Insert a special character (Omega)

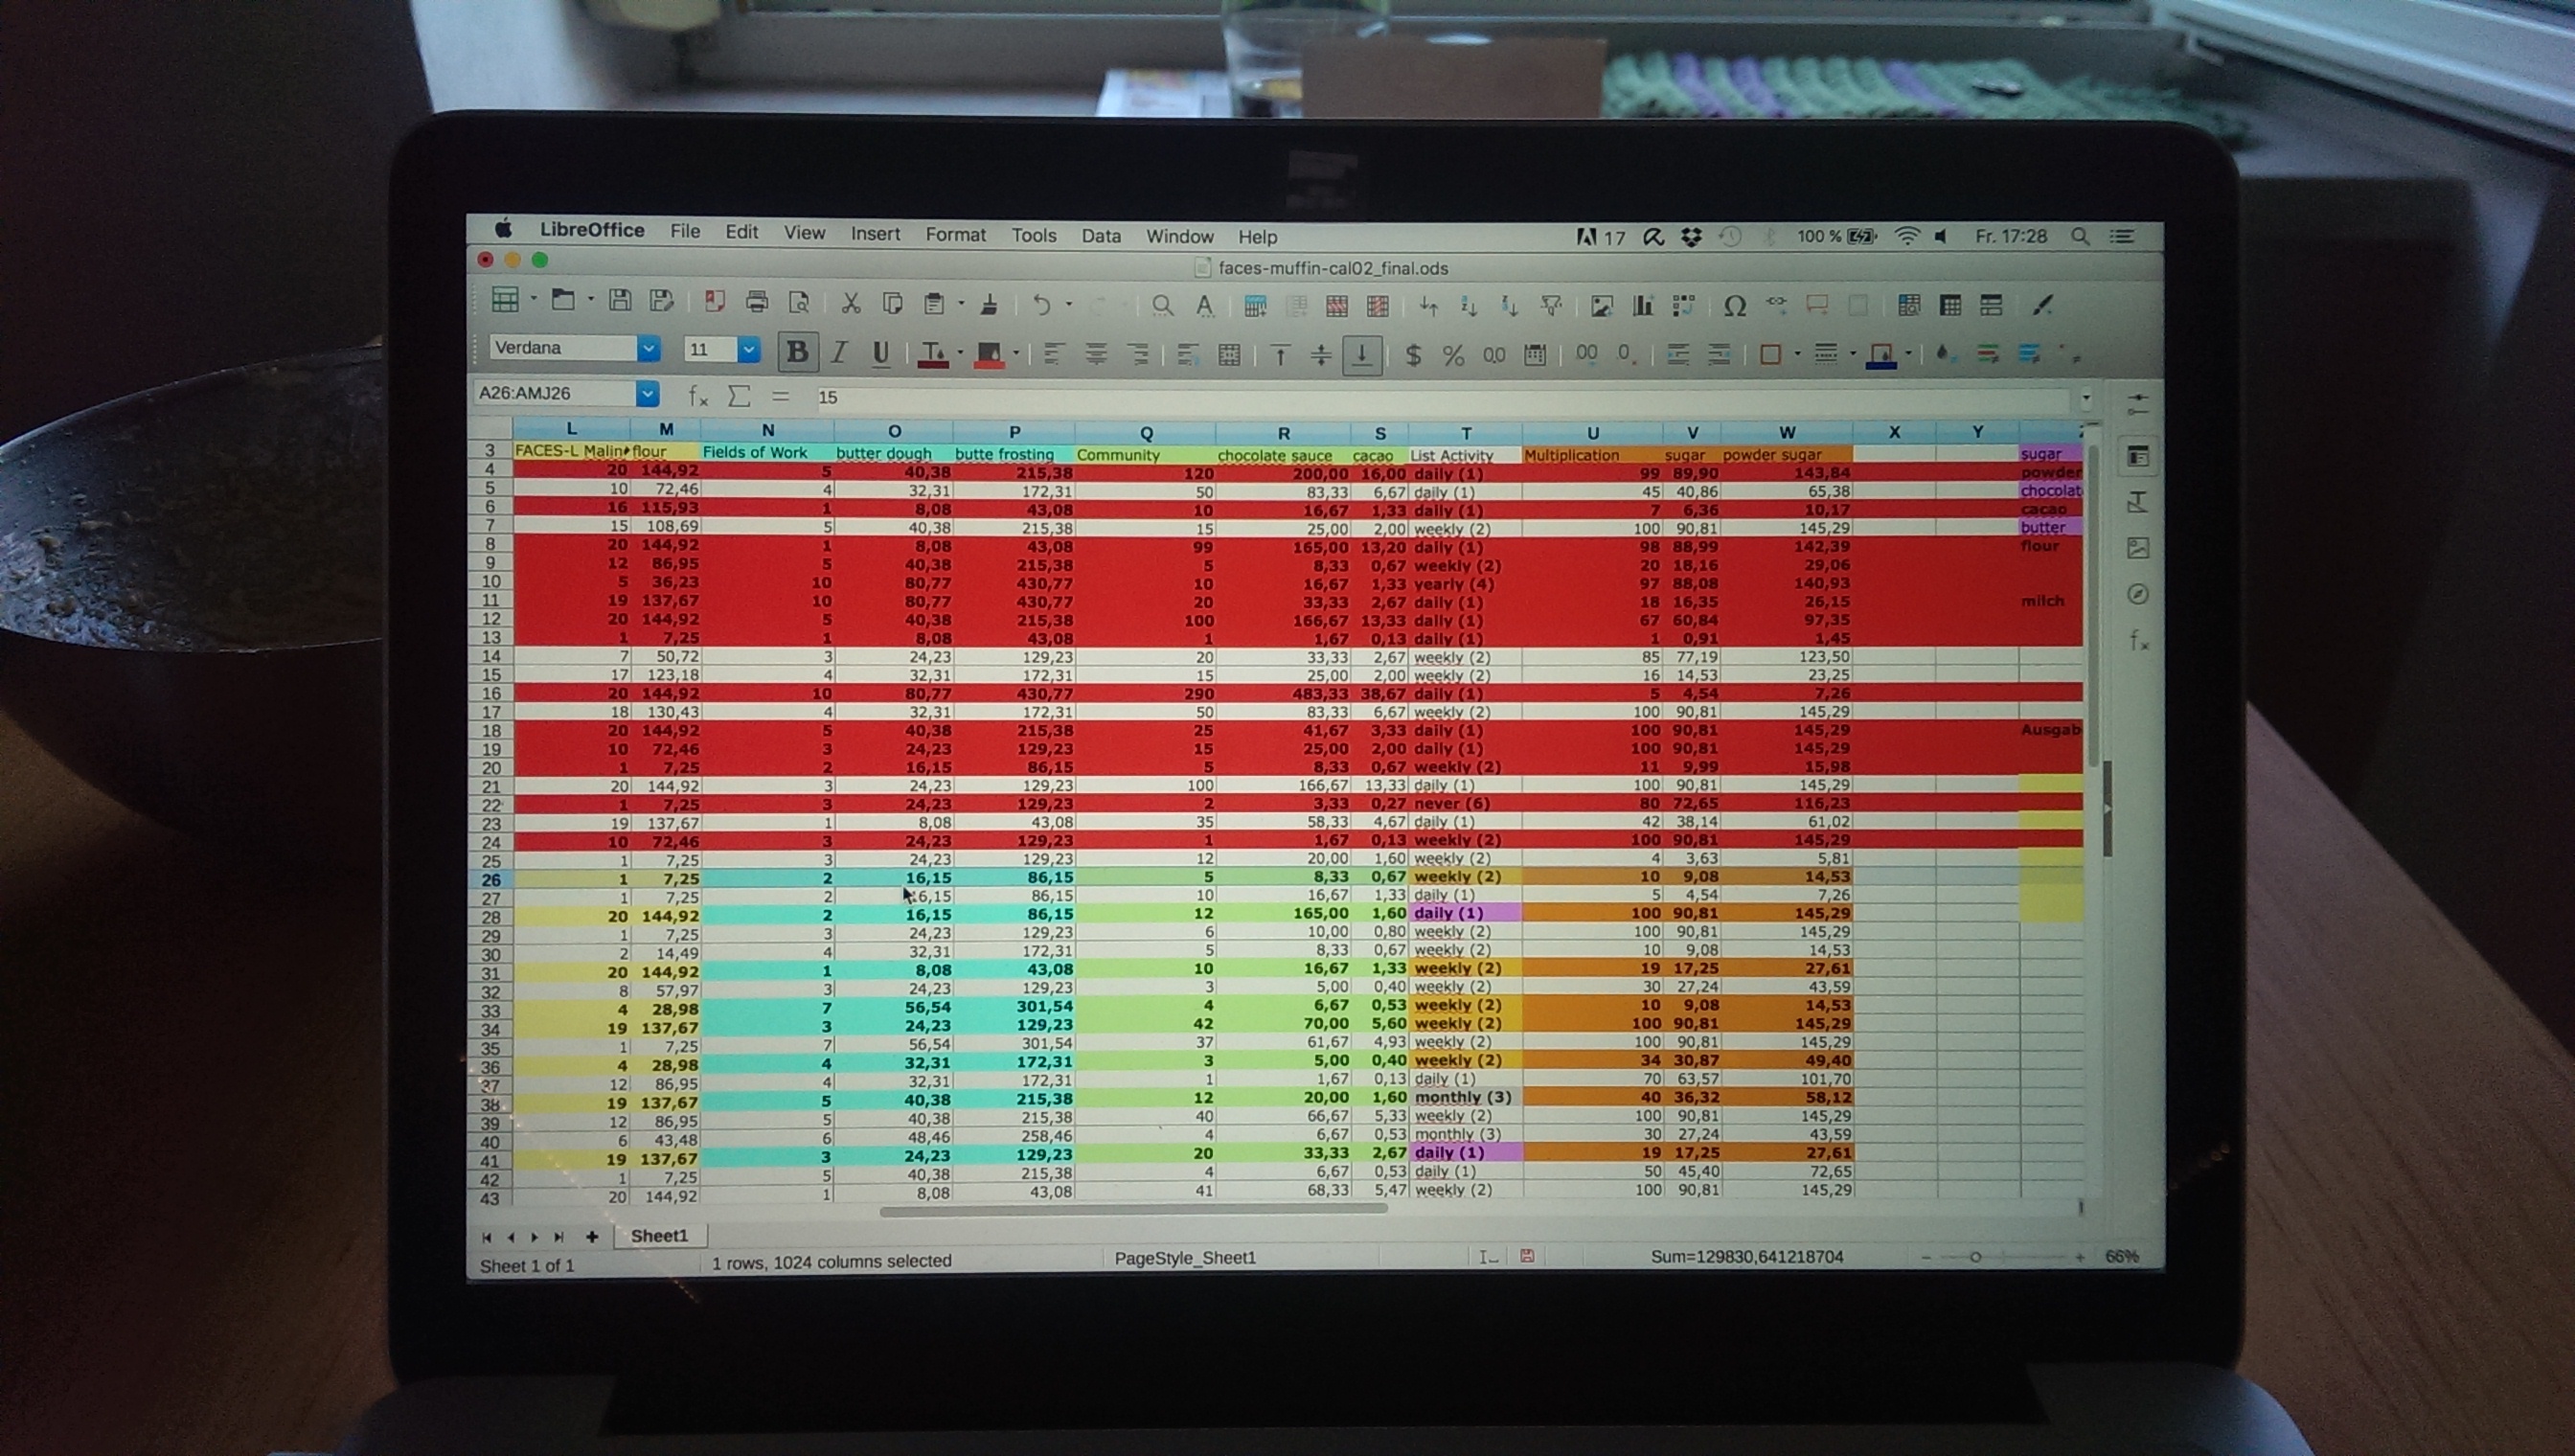coord(1735,306)
